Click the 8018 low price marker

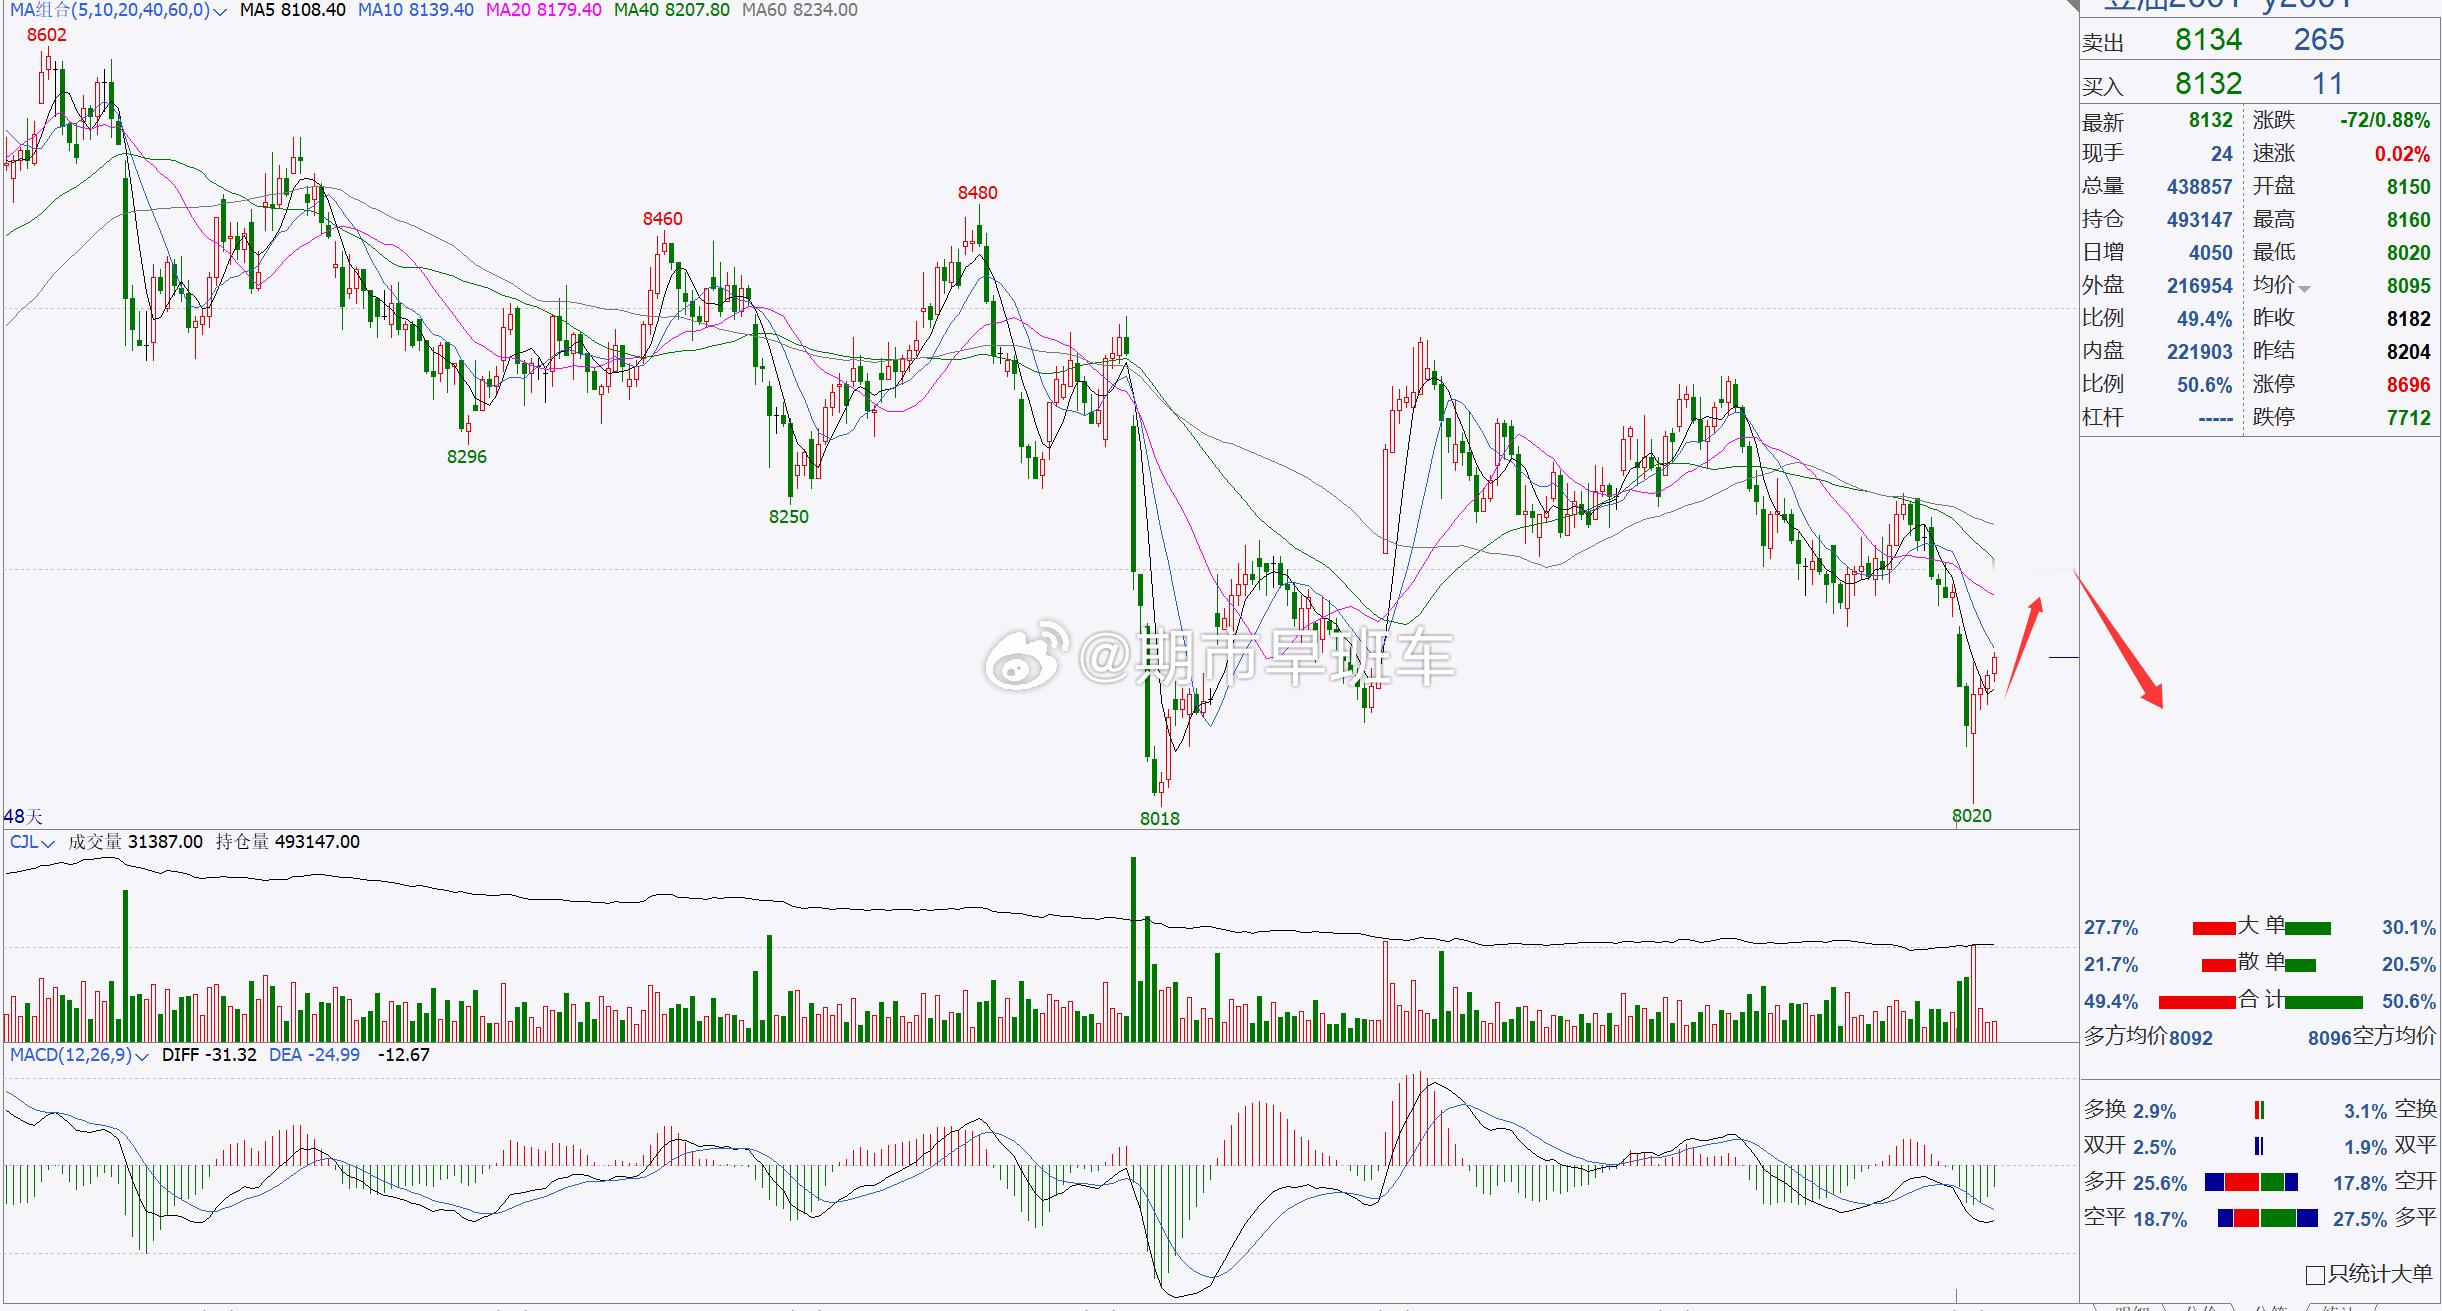click(x=1159, y=819)
